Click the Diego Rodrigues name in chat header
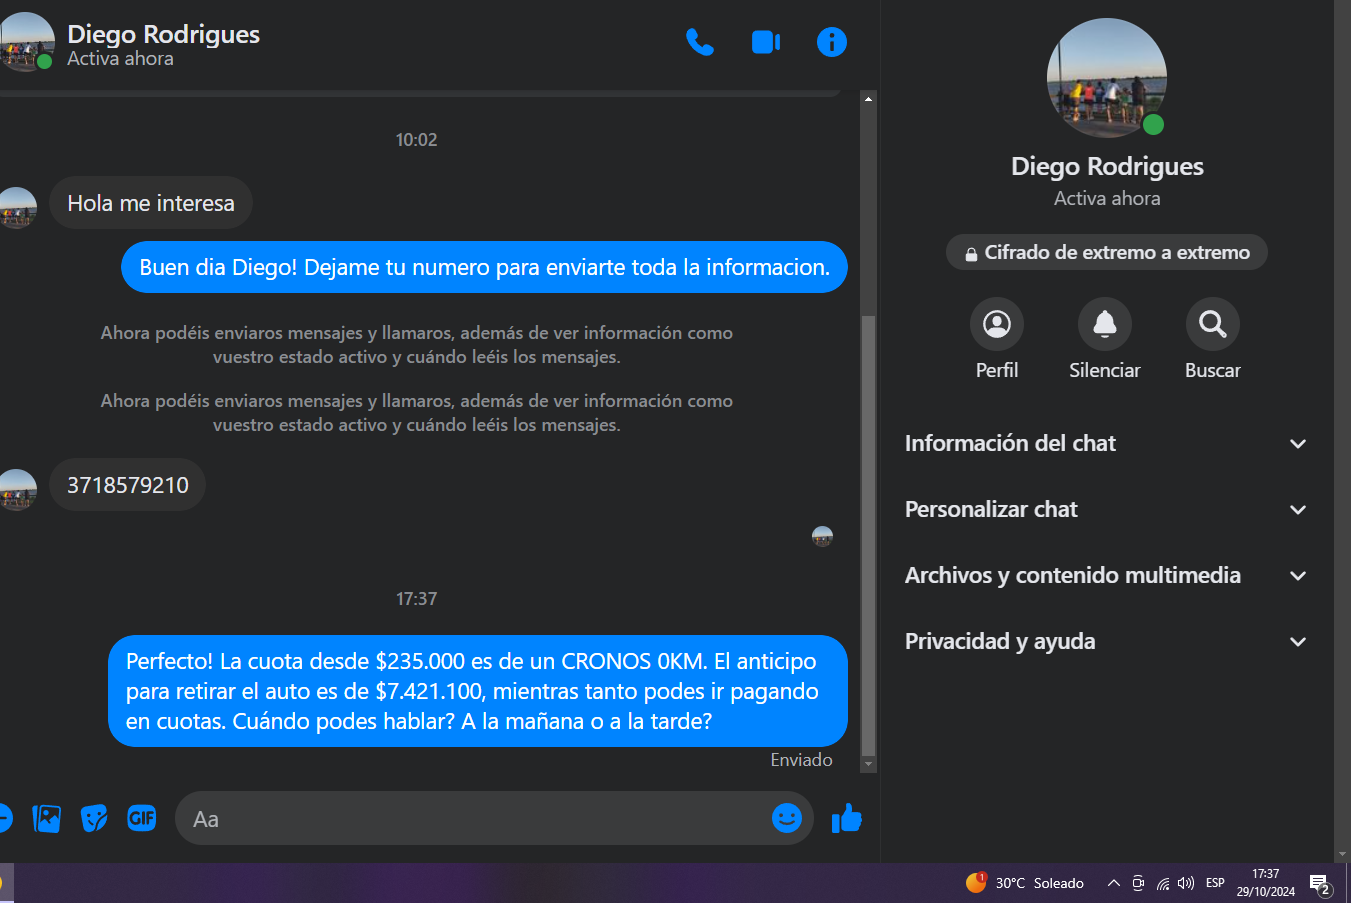The height and width of the screenshot is (903, 1351). tap(163, 34)
